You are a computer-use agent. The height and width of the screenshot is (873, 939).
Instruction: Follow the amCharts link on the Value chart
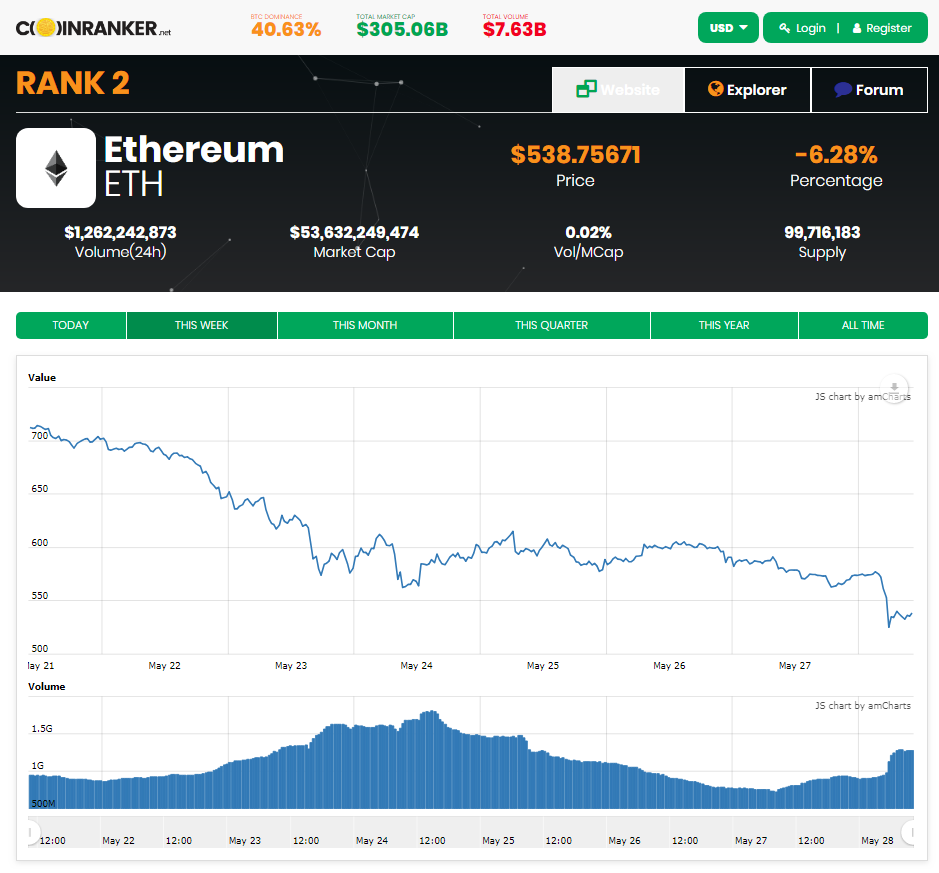pyautogui.click(x=862, y=396)
